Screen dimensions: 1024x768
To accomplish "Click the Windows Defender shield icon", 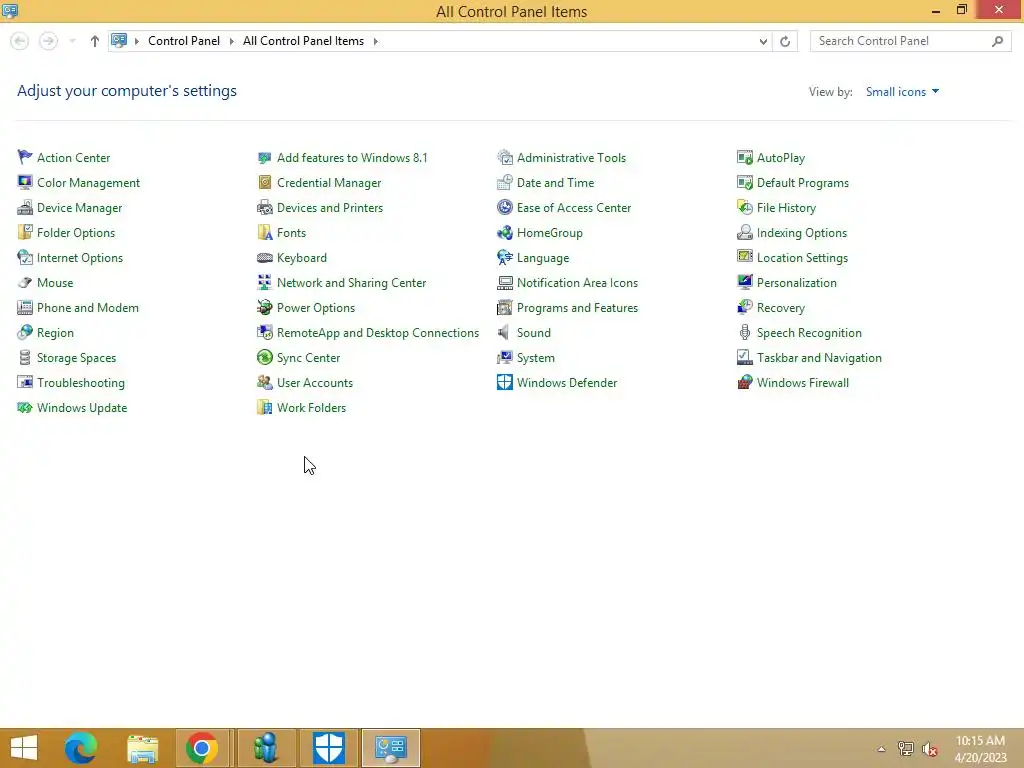I will 505,383.
